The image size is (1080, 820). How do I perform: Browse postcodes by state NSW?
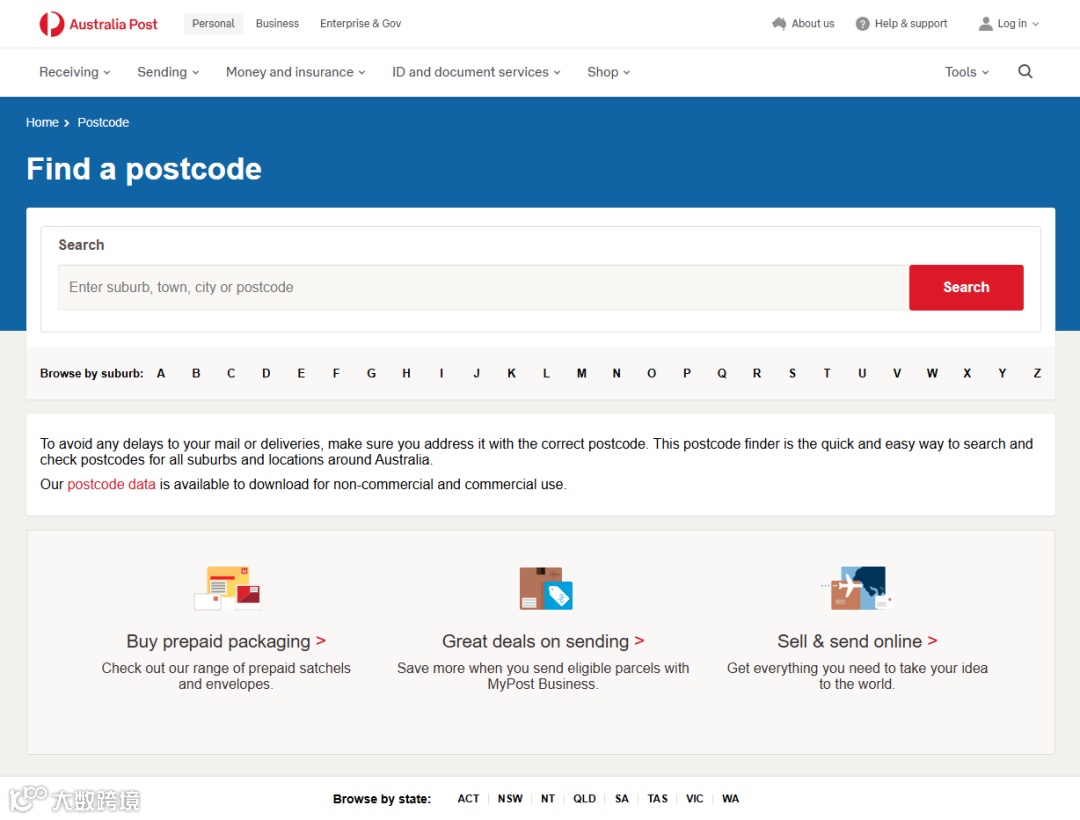pos(510,799)
